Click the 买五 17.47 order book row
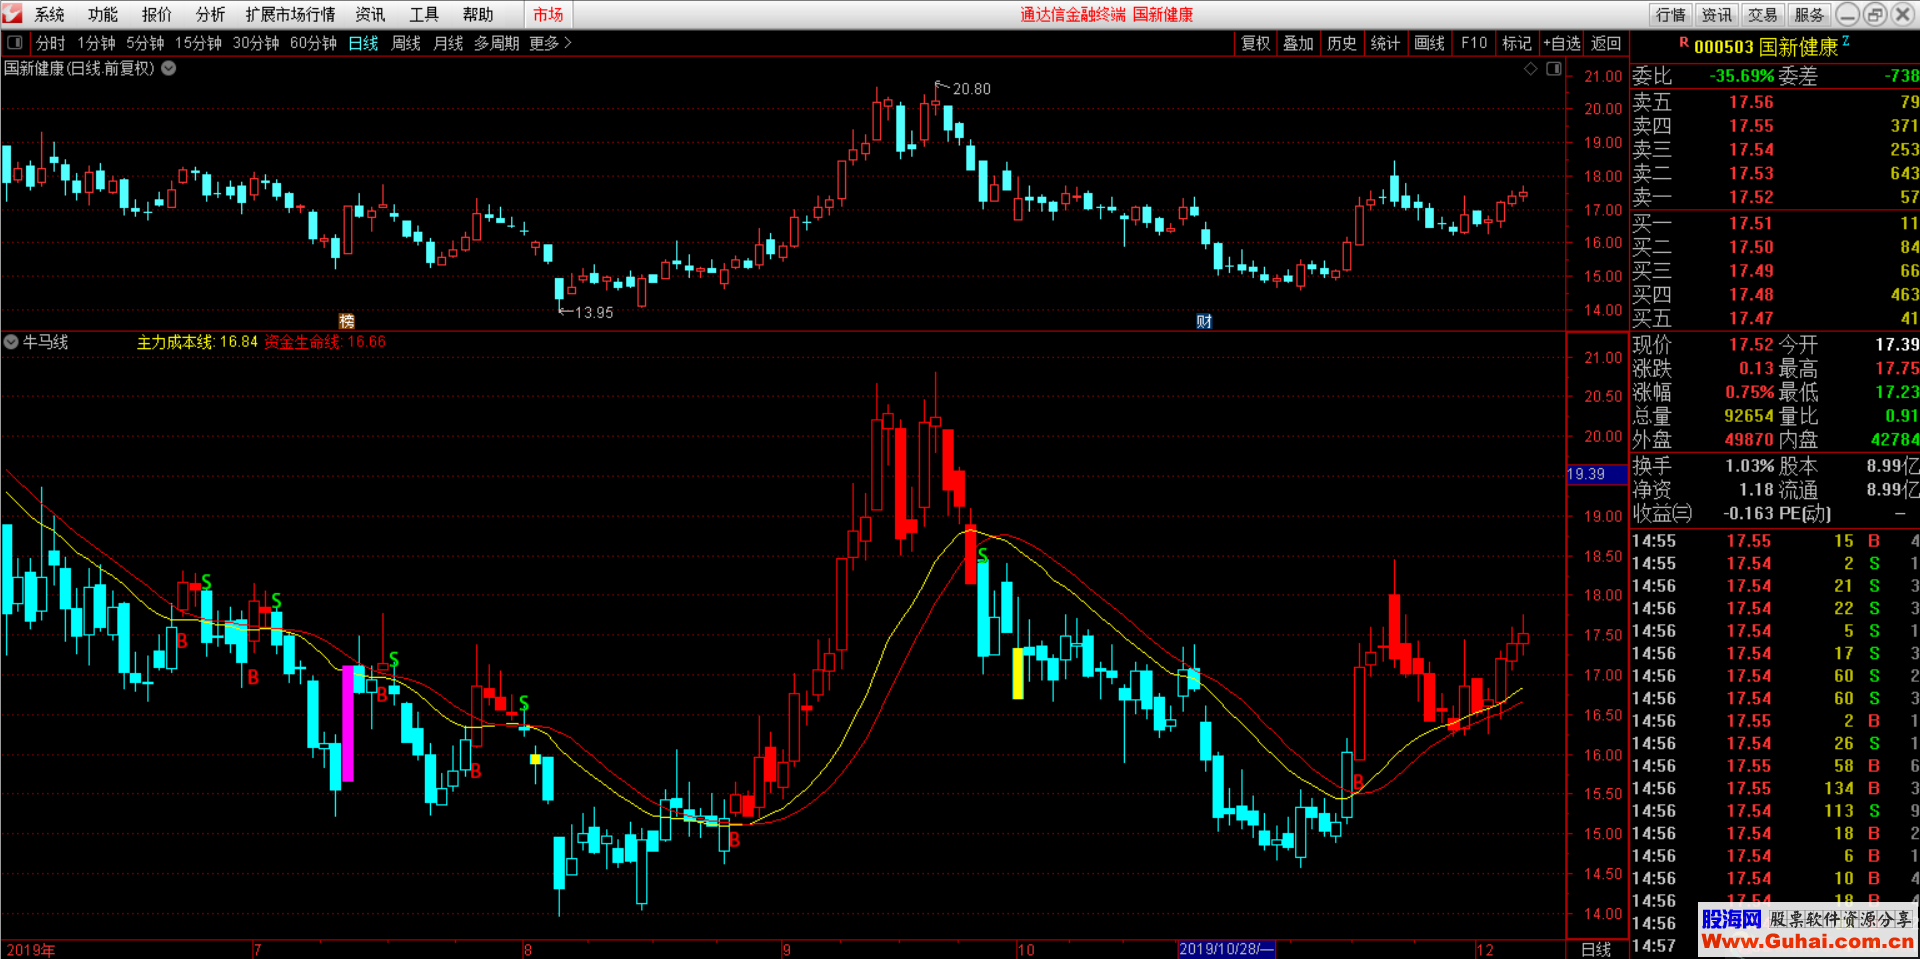 (1775, 318)
